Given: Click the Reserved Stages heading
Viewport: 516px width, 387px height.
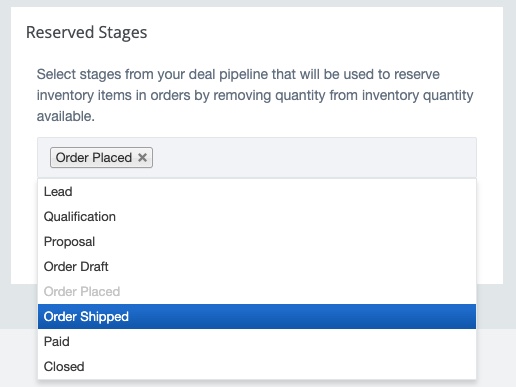Looking at the screenshot, I should (x=86, y=33).
